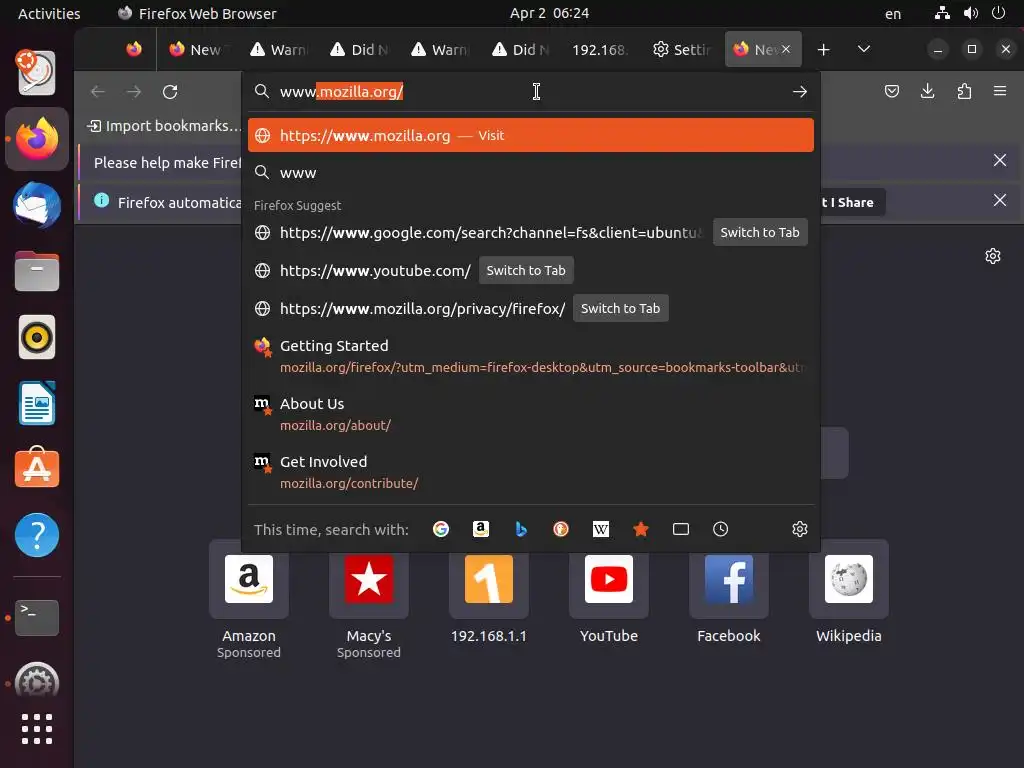The image size is (1024, 768).
Task: Show Applications grid in the dock
Action: [37, 729]
